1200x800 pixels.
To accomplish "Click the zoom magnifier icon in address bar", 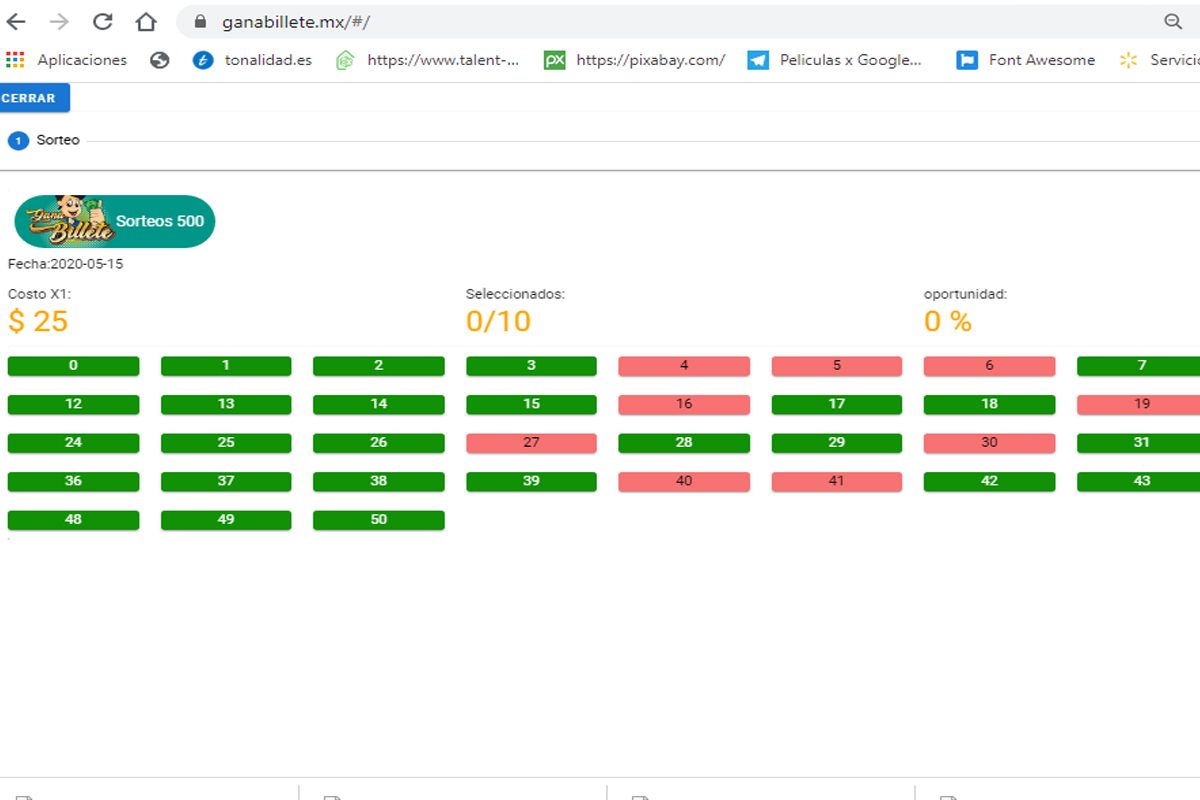I will point(1173,22).
